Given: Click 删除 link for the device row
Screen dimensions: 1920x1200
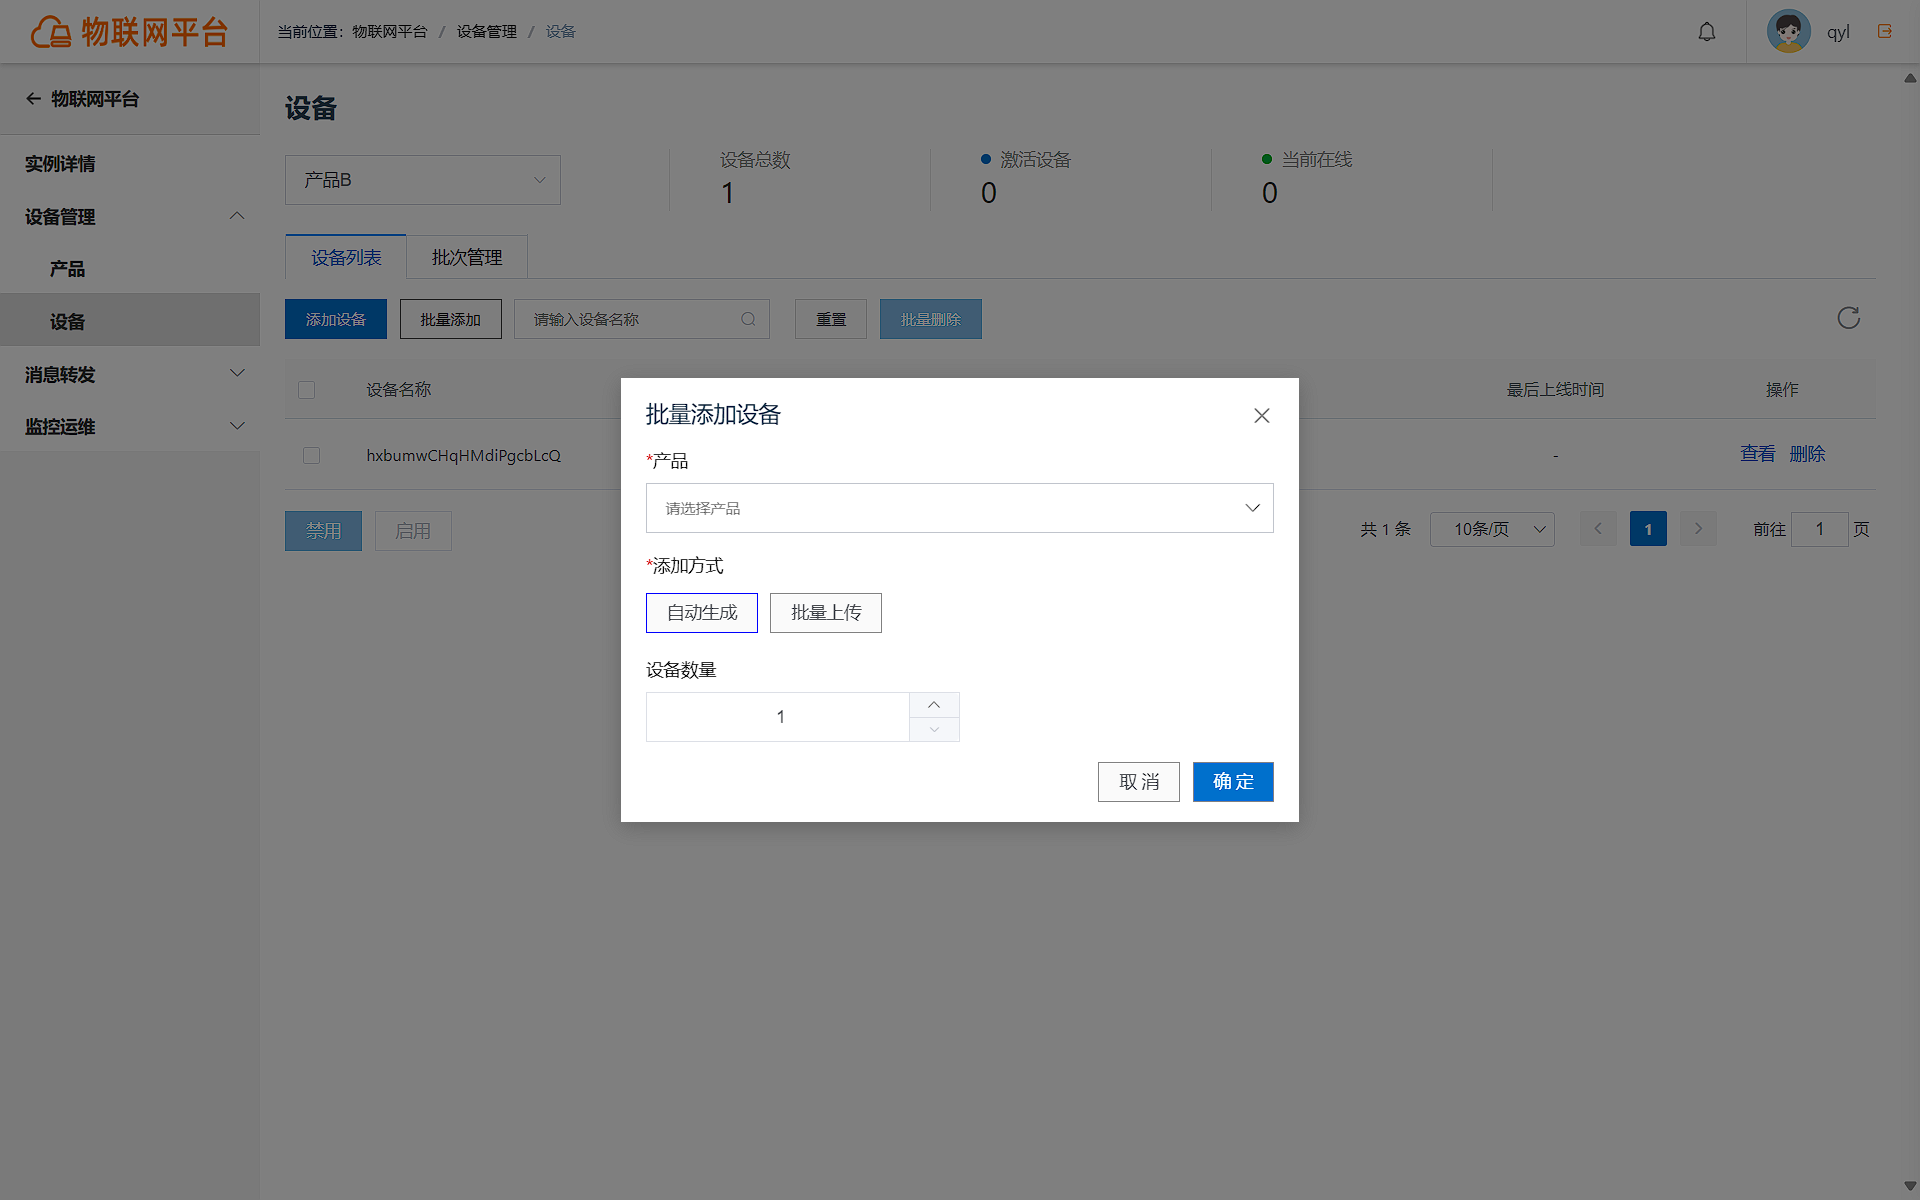Looking at the screenshot, I should (x=1807, y=454).
